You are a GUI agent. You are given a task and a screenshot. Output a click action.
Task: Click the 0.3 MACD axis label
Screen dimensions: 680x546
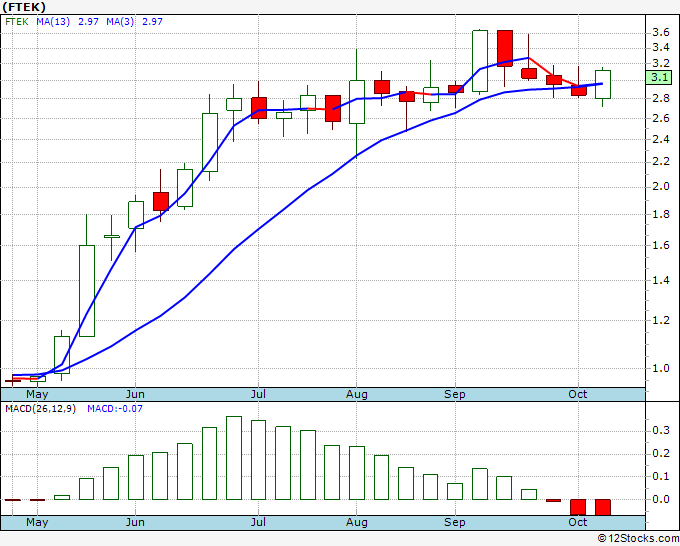[x=660, y=430]
